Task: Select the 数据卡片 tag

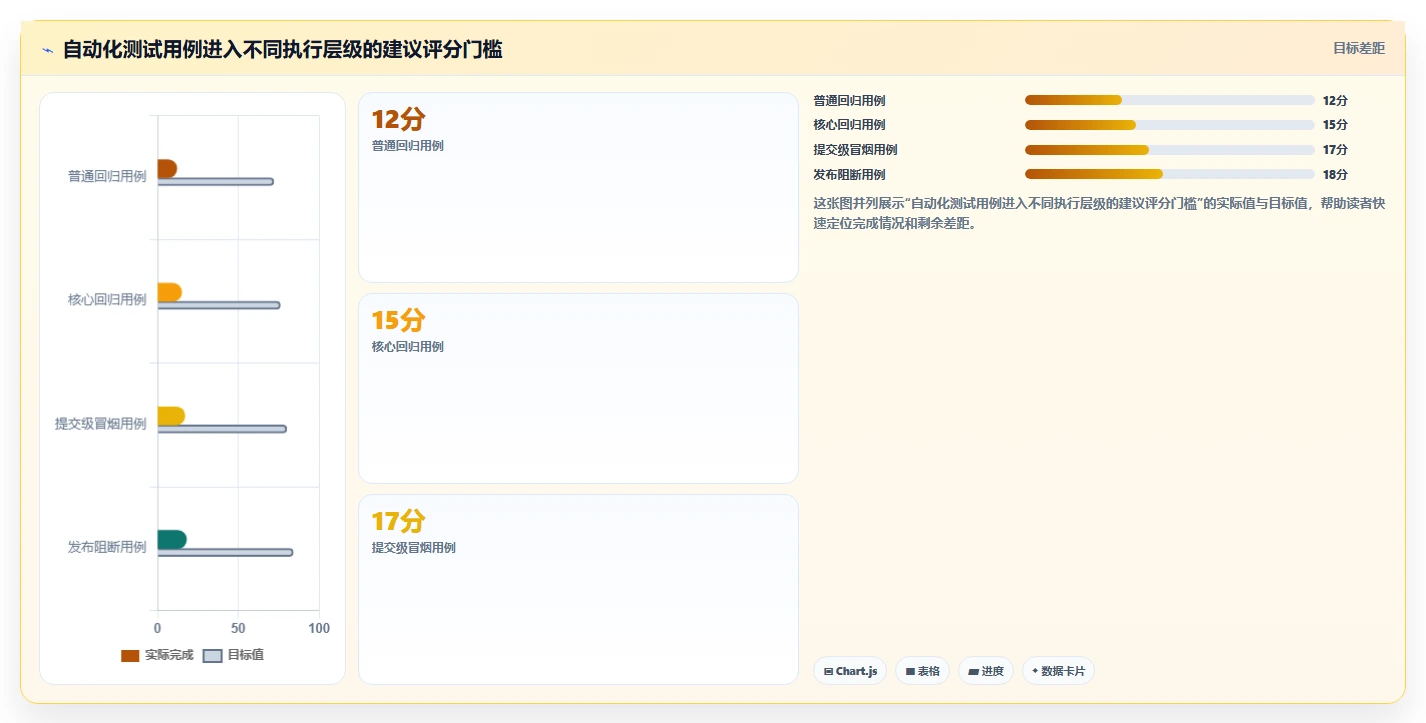Action: [1058, 671]
